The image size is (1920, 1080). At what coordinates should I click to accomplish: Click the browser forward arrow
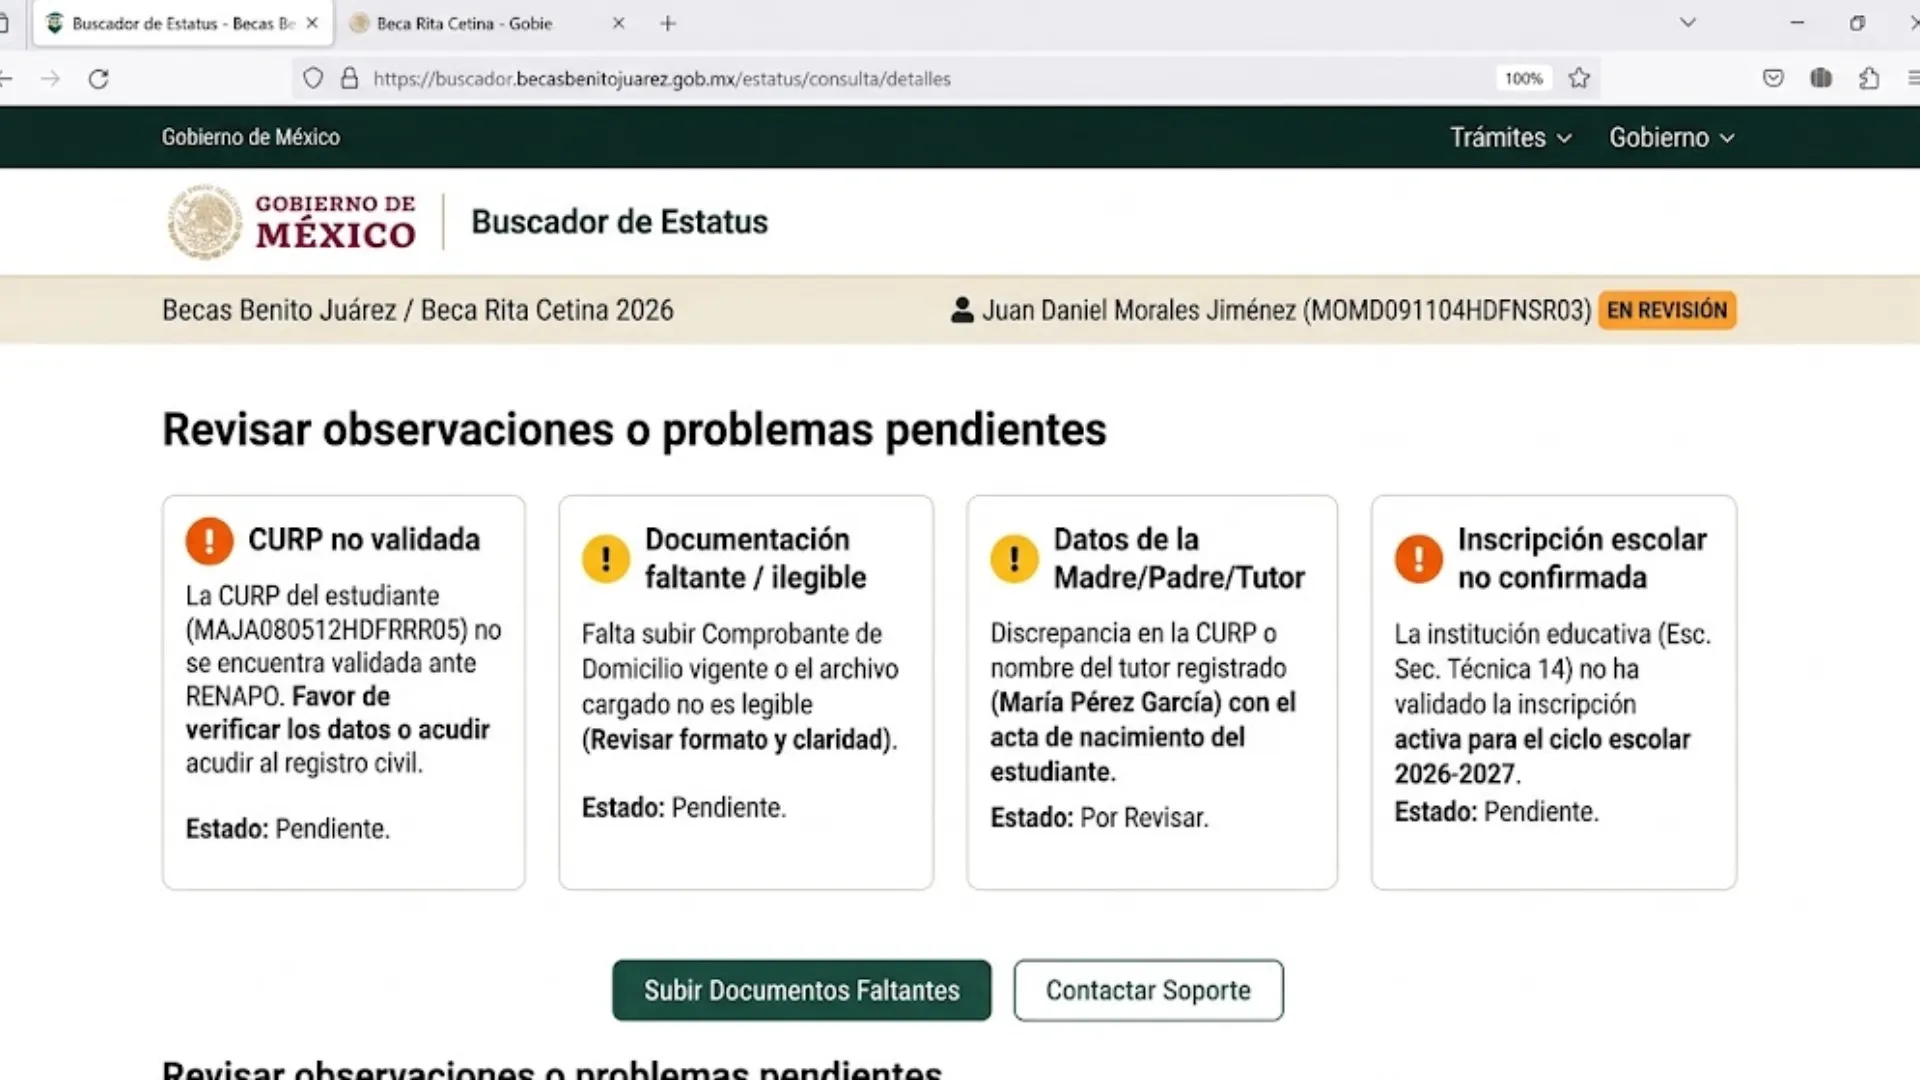50,79
